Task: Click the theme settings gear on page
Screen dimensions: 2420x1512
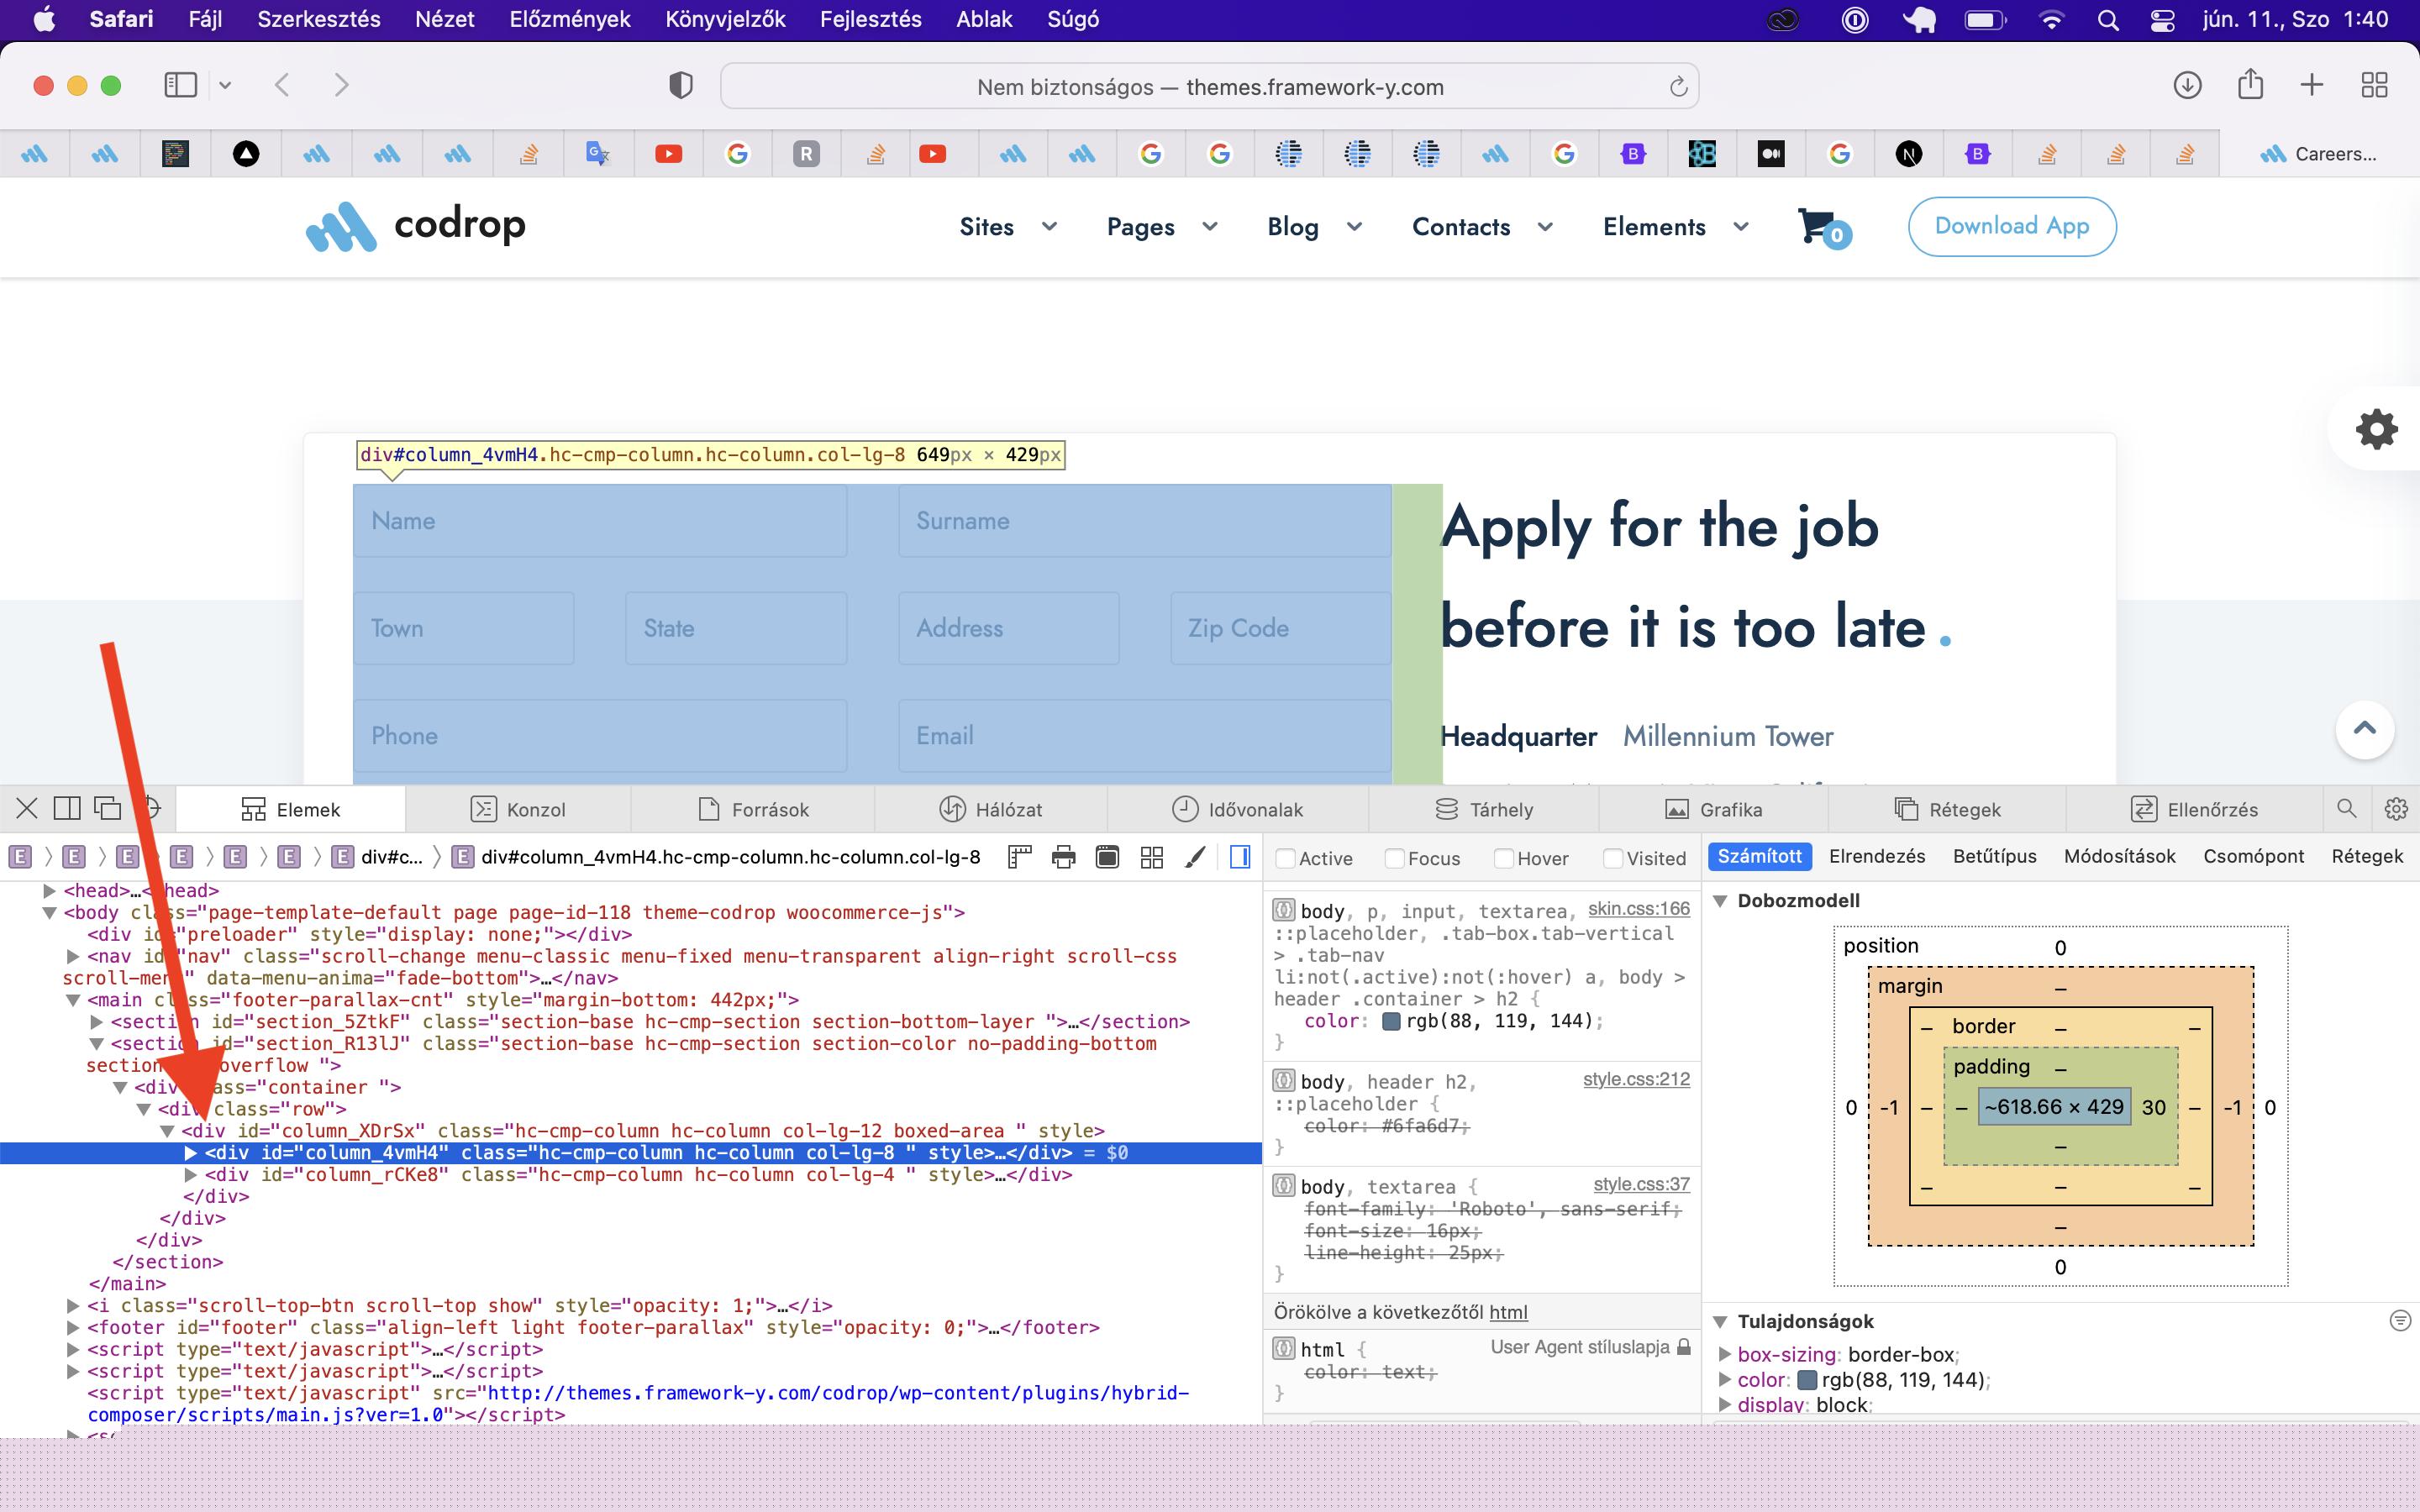Action: pyautogui.click(x=2377, y=430)
